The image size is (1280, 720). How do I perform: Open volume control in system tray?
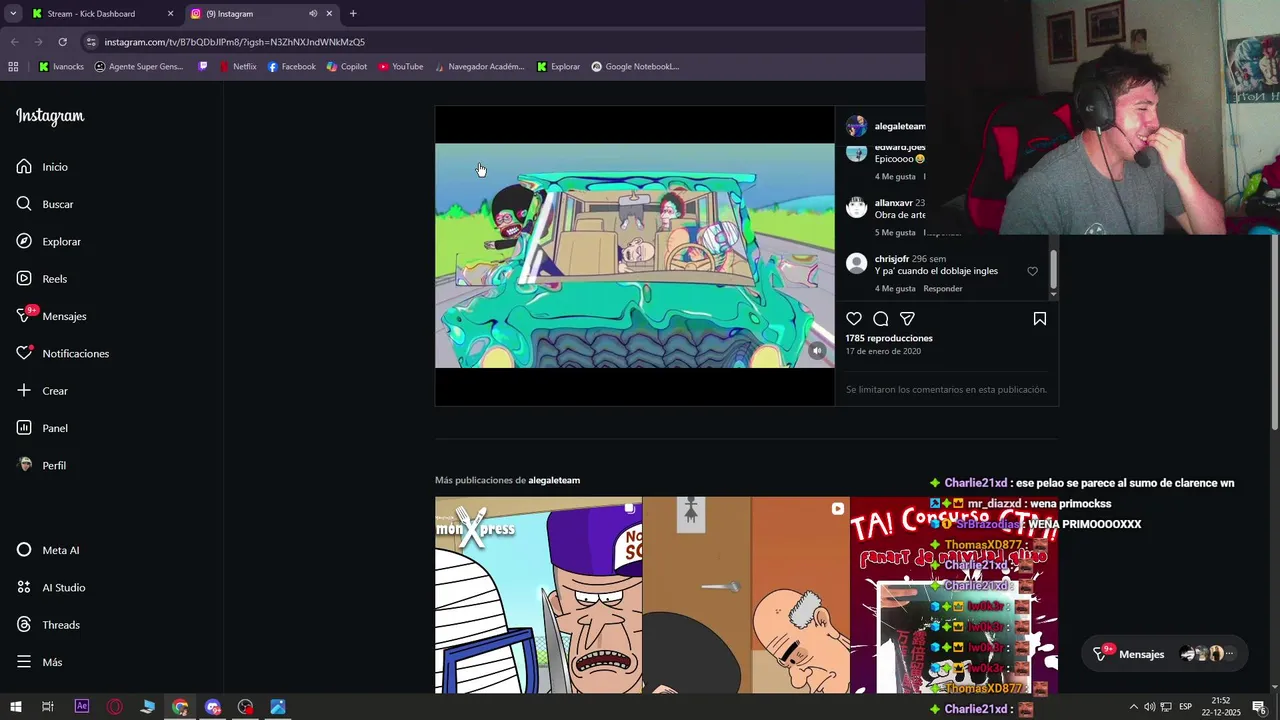point(1149,707)
